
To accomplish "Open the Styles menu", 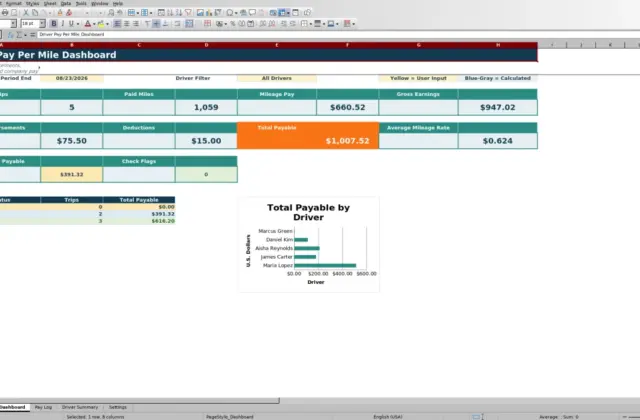I will click(32, 3).
